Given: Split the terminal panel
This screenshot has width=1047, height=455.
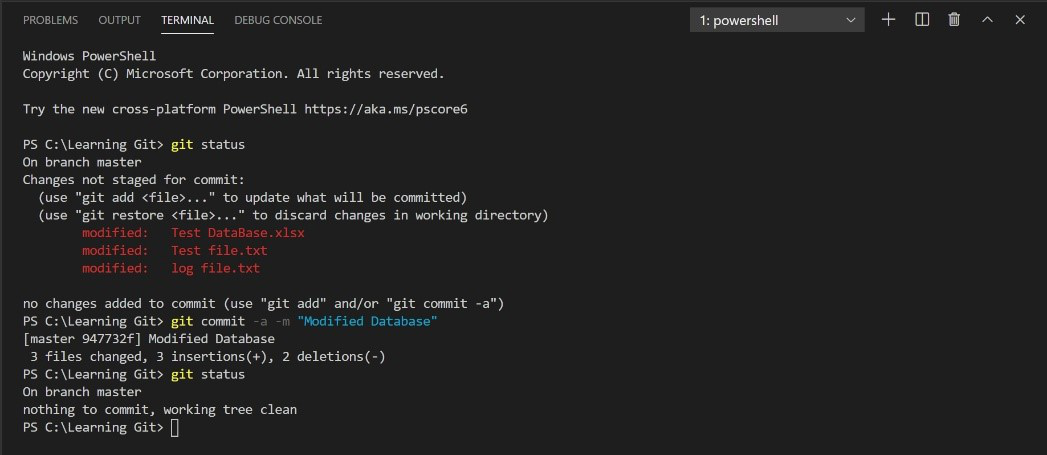Looking at the screenshot, I should (x=922, y=20).
